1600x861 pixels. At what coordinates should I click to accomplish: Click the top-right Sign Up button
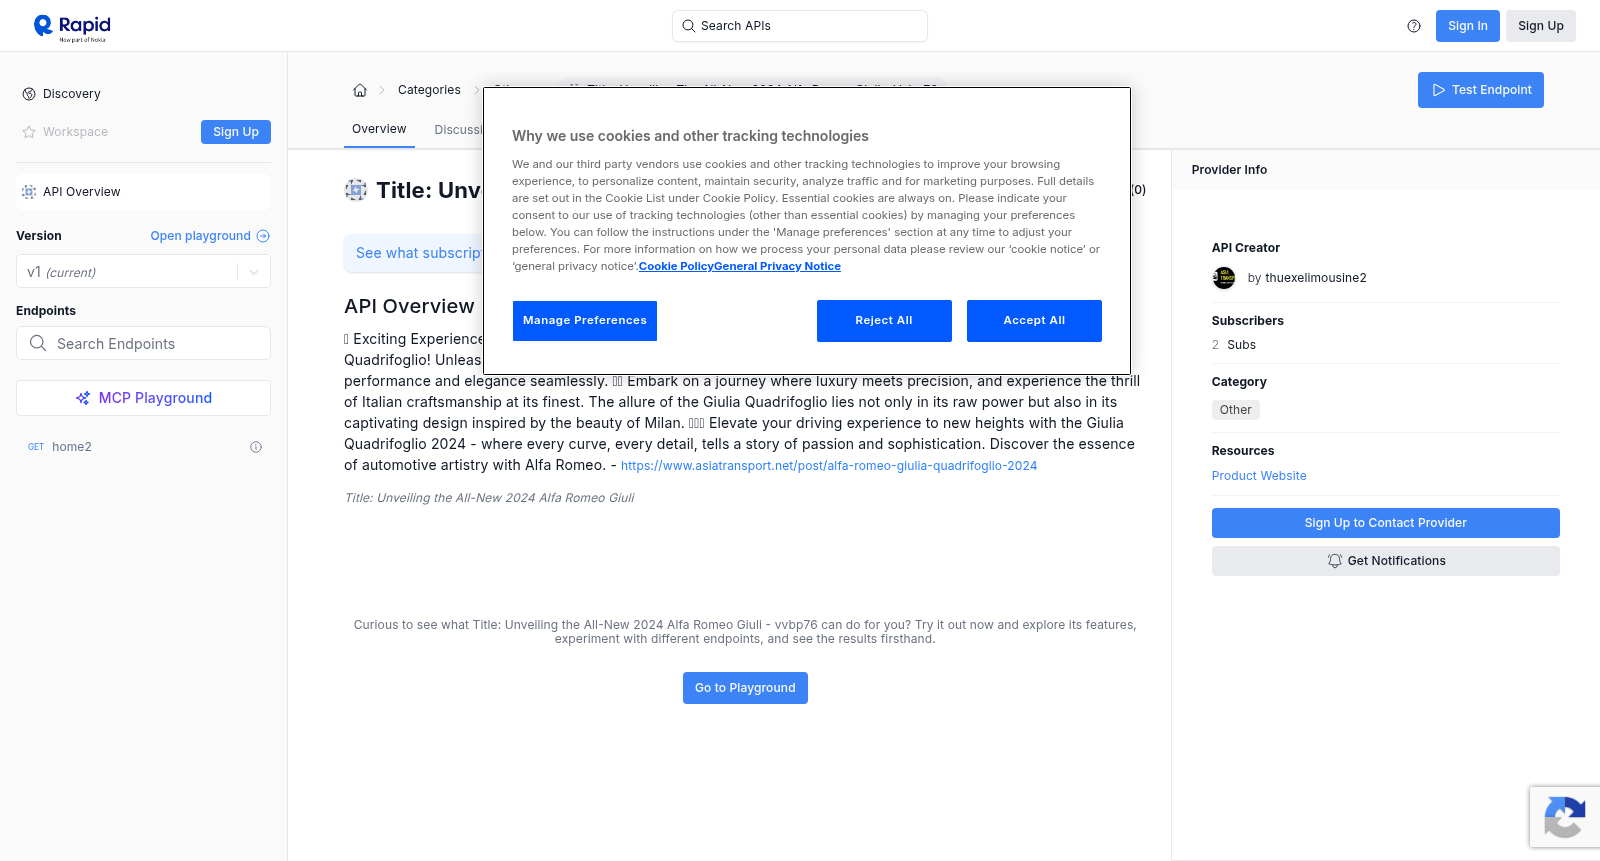point(1540,26)
